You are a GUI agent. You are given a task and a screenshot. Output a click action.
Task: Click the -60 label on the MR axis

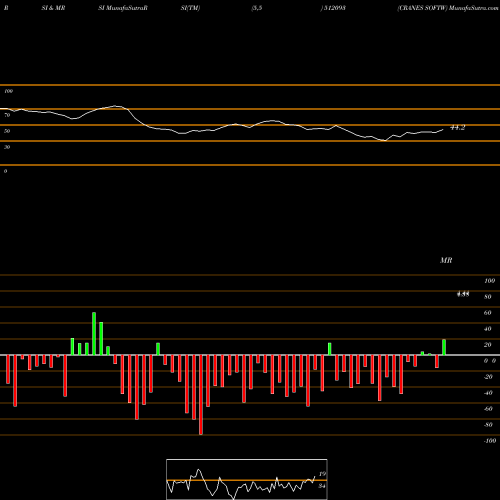pos(488,409)
